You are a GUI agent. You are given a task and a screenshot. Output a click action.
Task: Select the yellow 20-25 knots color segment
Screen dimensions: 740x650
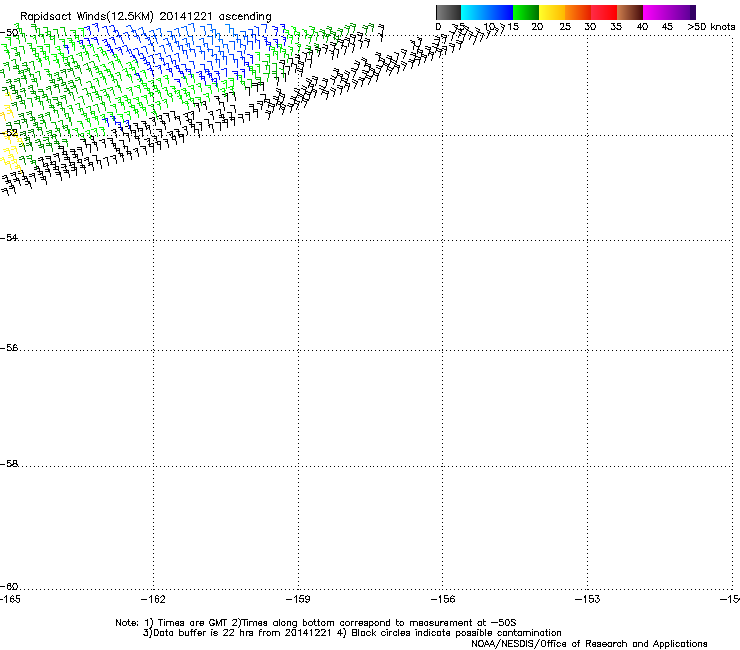click(552, 12)
